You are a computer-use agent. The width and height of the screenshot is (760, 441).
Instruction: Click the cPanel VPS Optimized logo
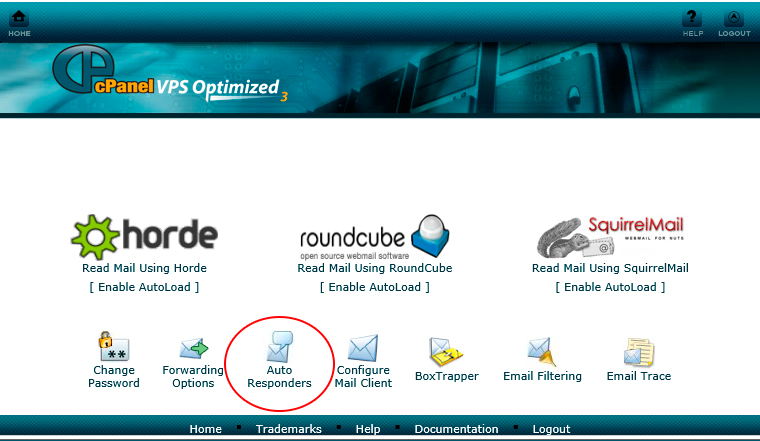(170, 74)
